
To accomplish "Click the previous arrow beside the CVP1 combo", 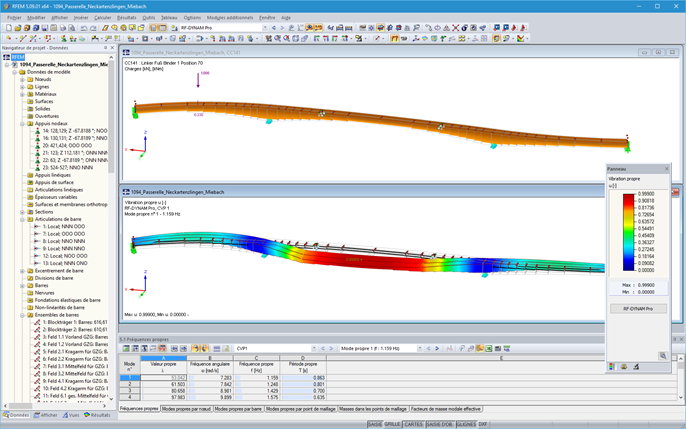I will click(x=323, y=349).
